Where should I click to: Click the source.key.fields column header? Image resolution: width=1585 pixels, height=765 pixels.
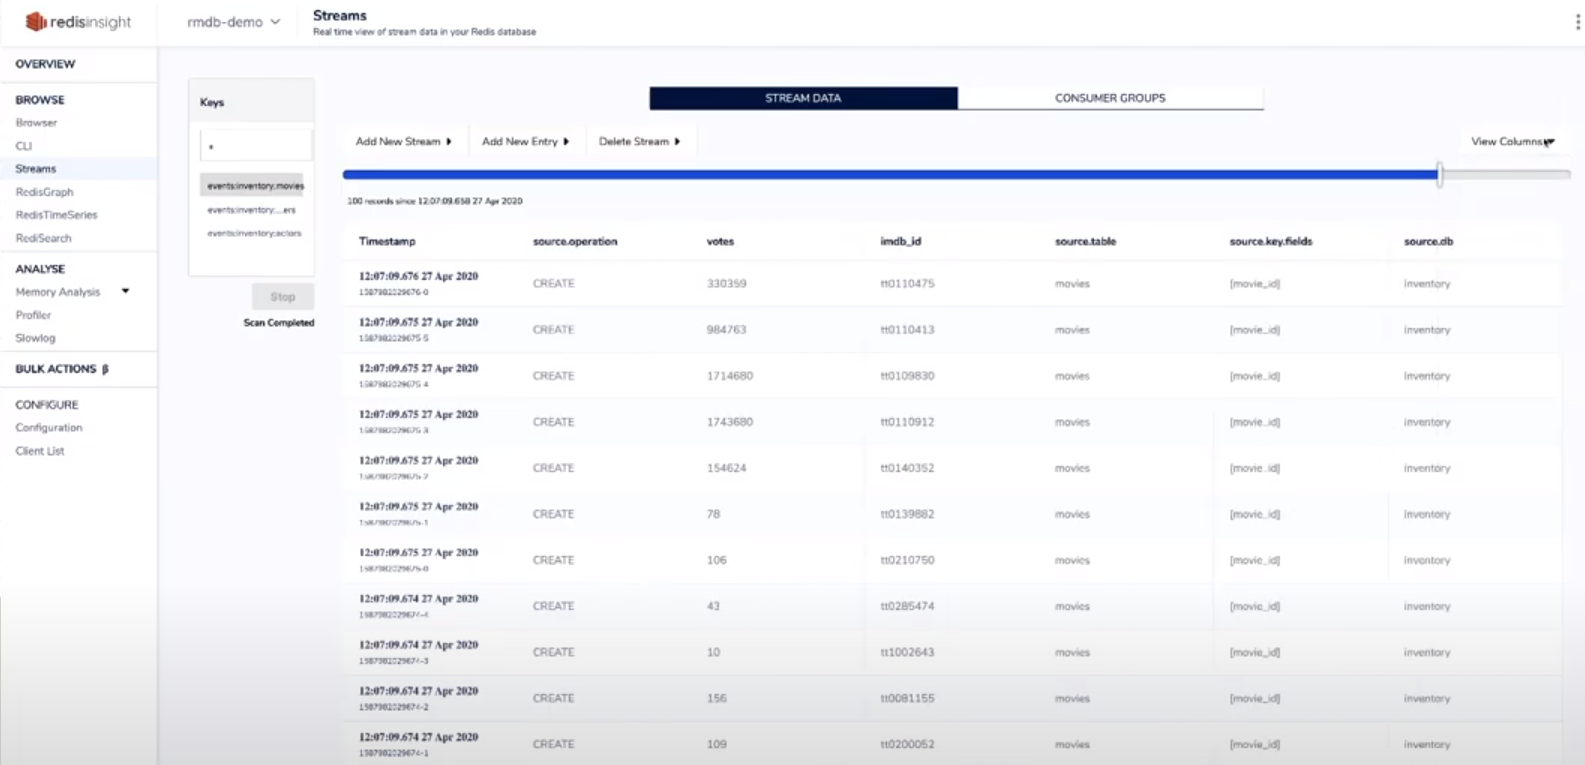[1270, 241]
